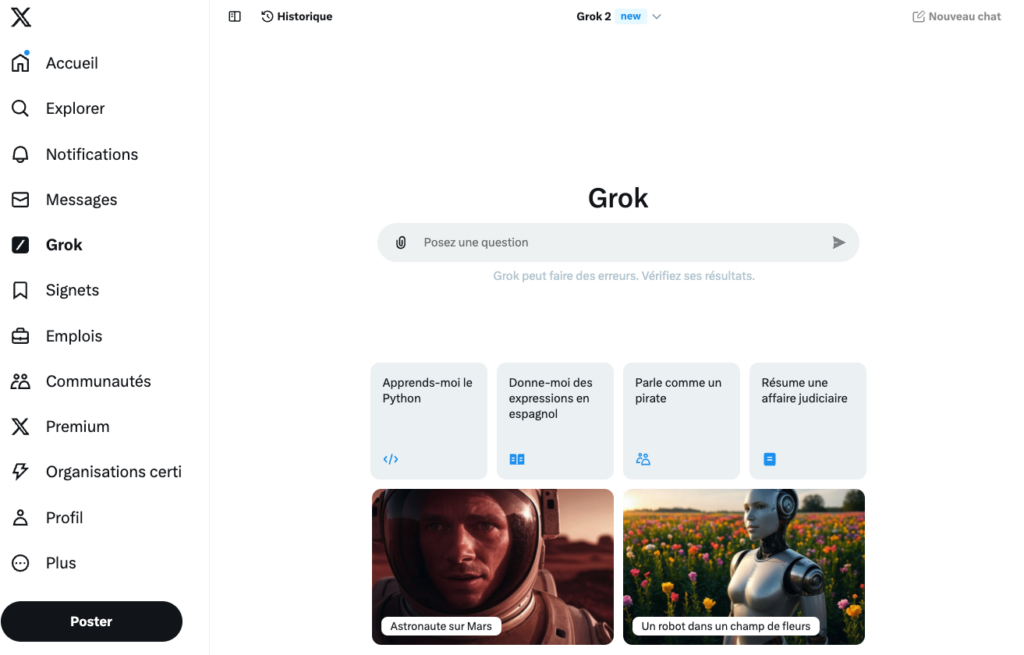
Task: Open the Explorer search icon
Action: (x=20, y=109)
